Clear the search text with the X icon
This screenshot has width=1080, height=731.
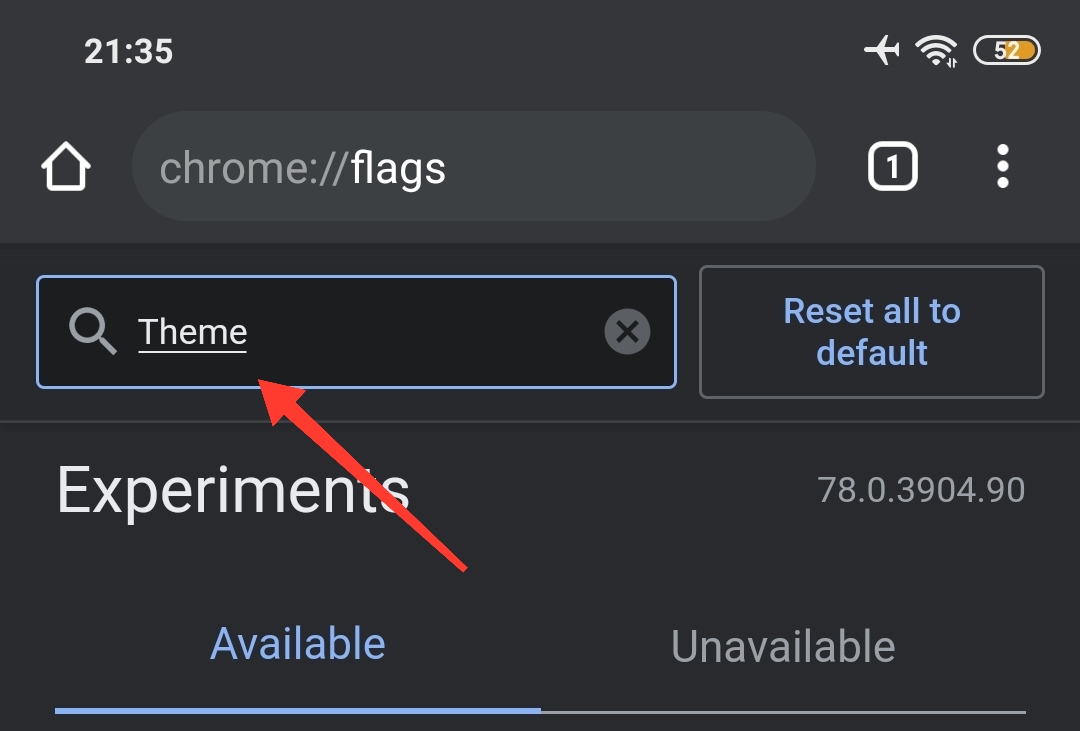[x=627, y=332]
